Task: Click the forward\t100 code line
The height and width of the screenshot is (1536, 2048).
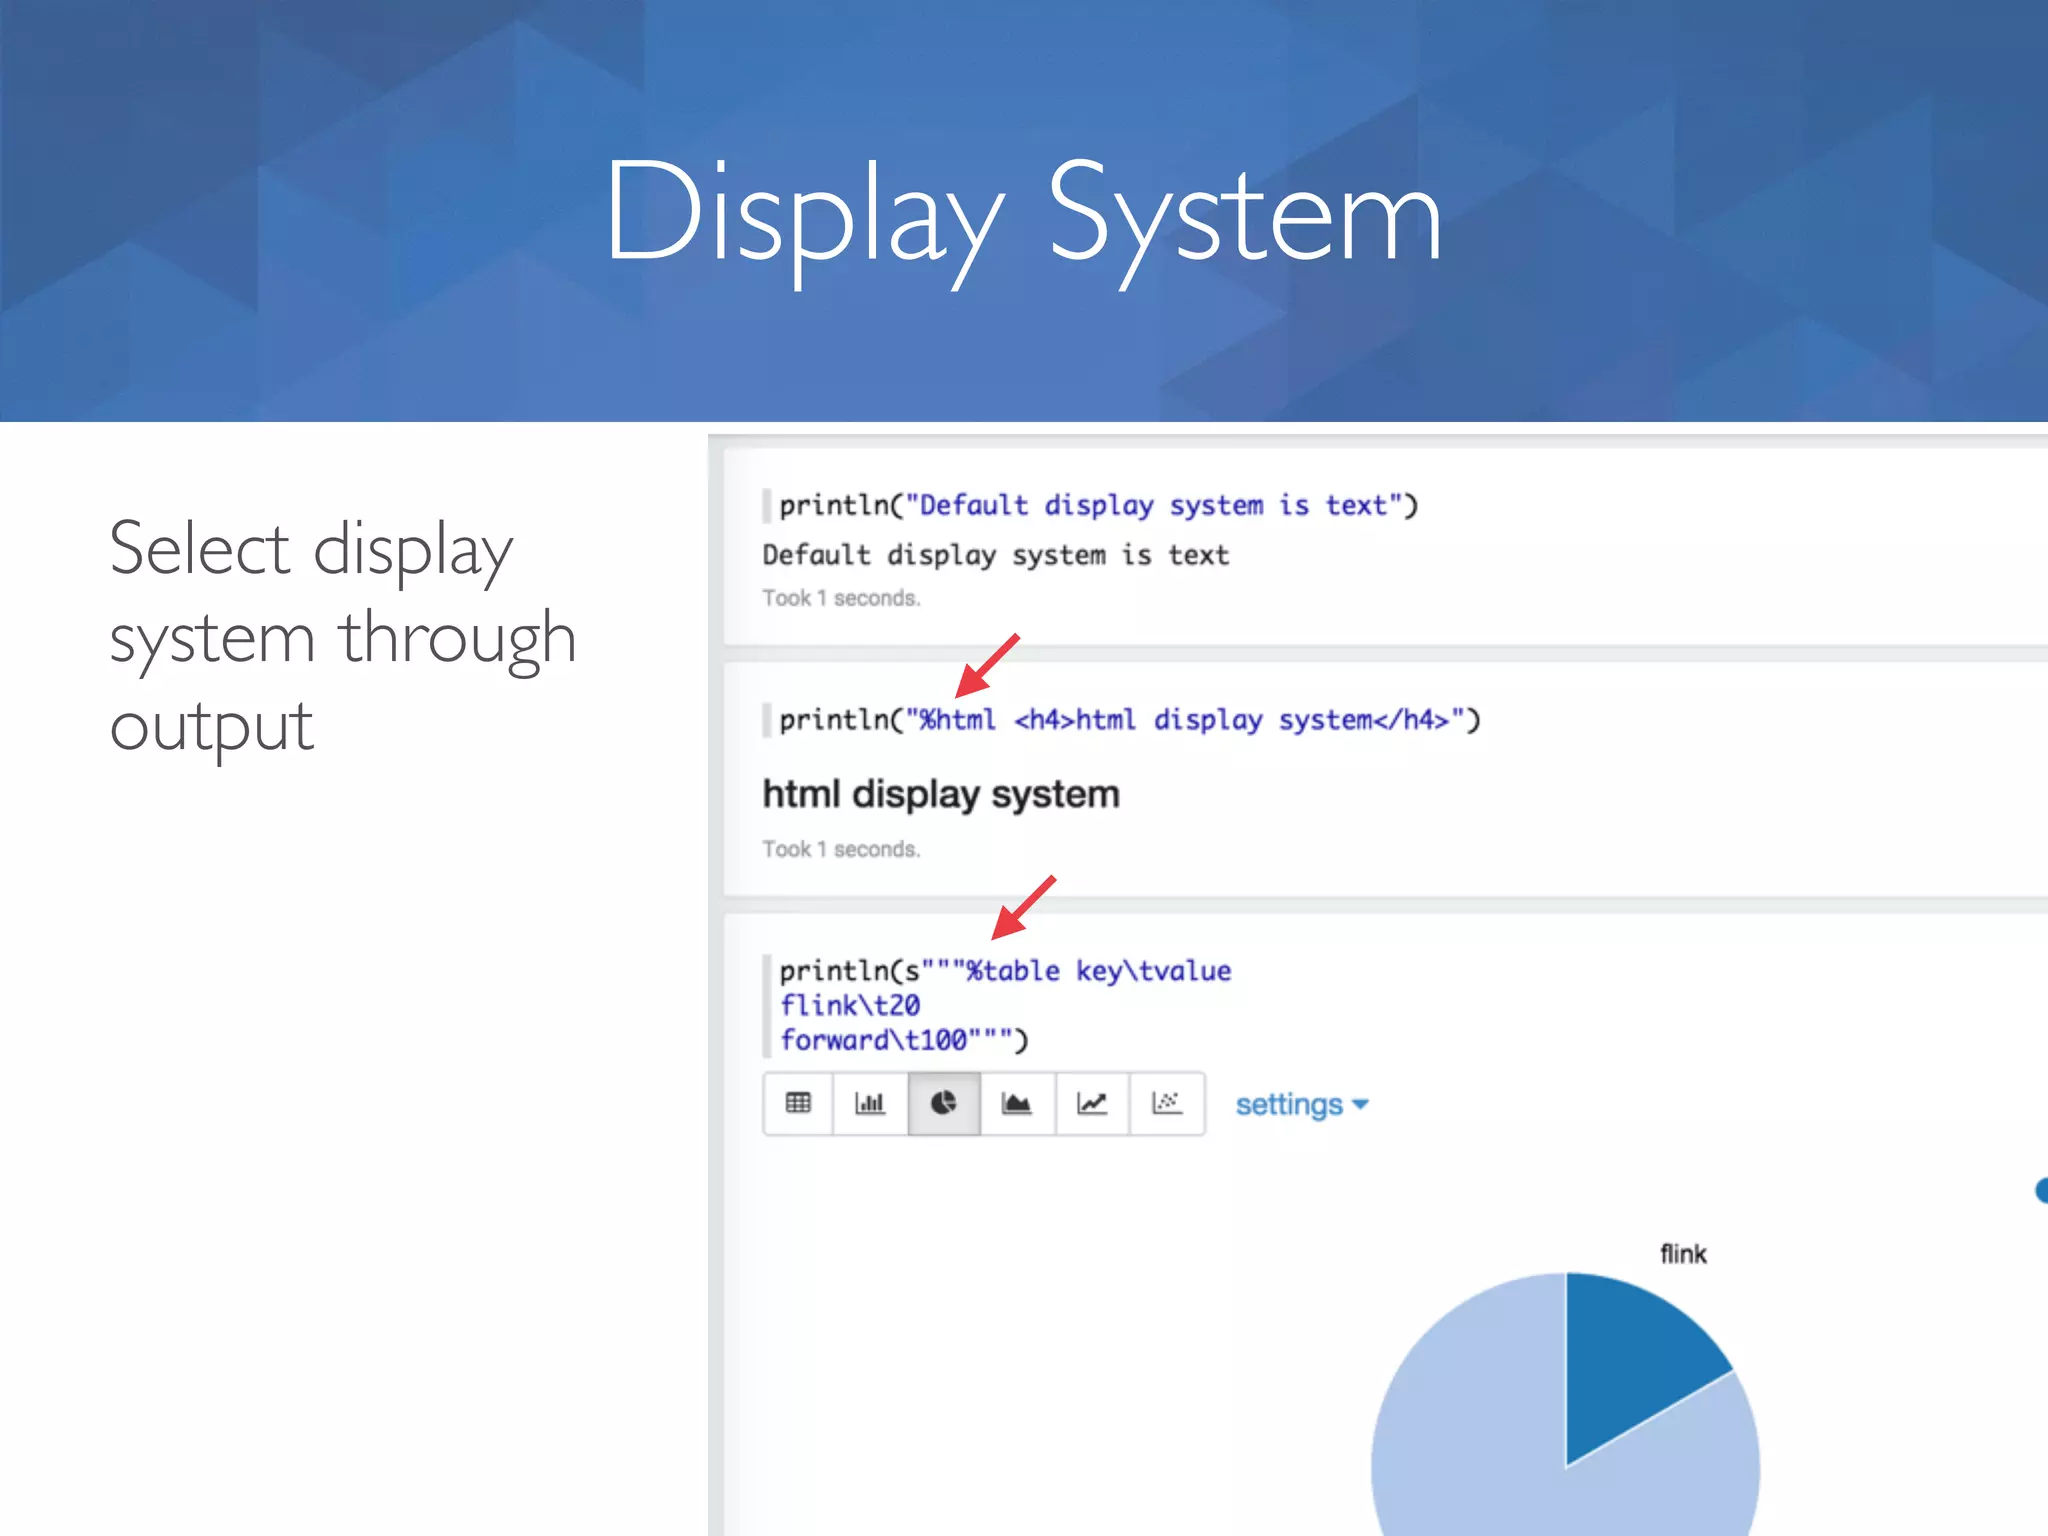Action: click(904, 1040)
